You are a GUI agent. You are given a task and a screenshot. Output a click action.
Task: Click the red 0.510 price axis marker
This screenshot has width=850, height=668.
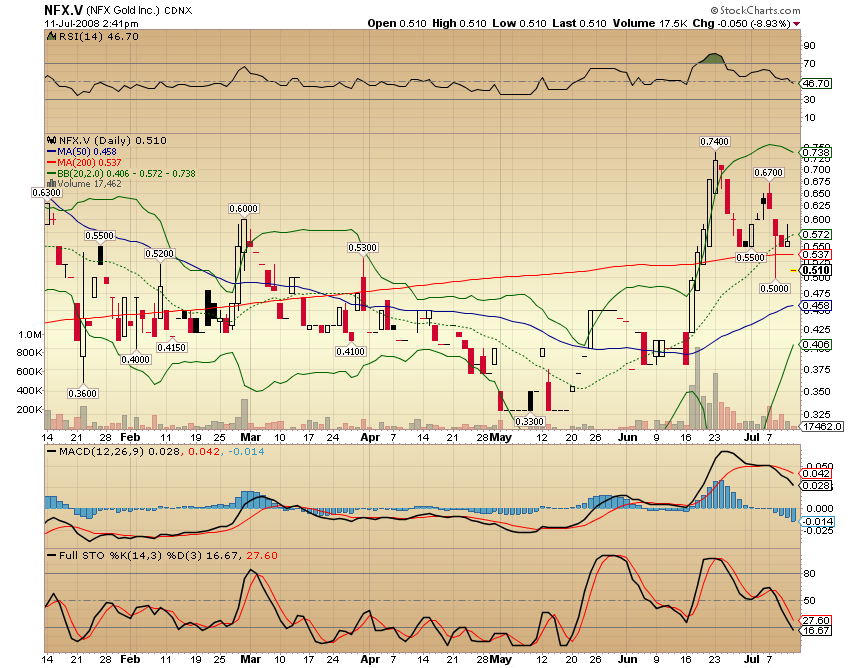[817, 271]
